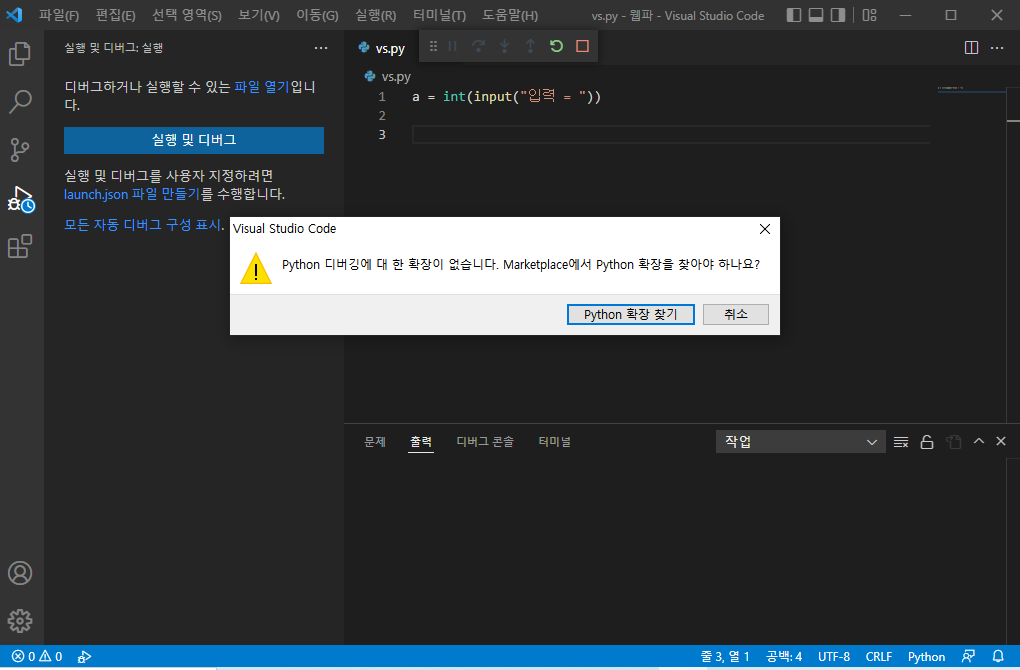Switch to the 출력 panel tab
The width and height of the screenshot is (1020, 670).
tap(421, 442)
